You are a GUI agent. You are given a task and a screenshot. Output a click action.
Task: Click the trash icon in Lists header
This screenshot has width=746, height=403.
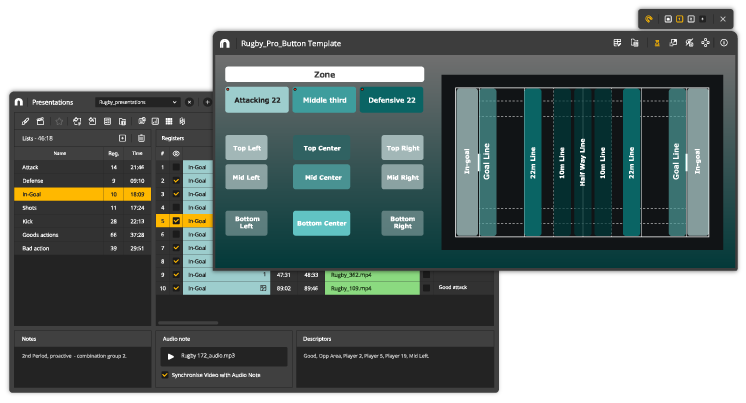coord(141,137)
